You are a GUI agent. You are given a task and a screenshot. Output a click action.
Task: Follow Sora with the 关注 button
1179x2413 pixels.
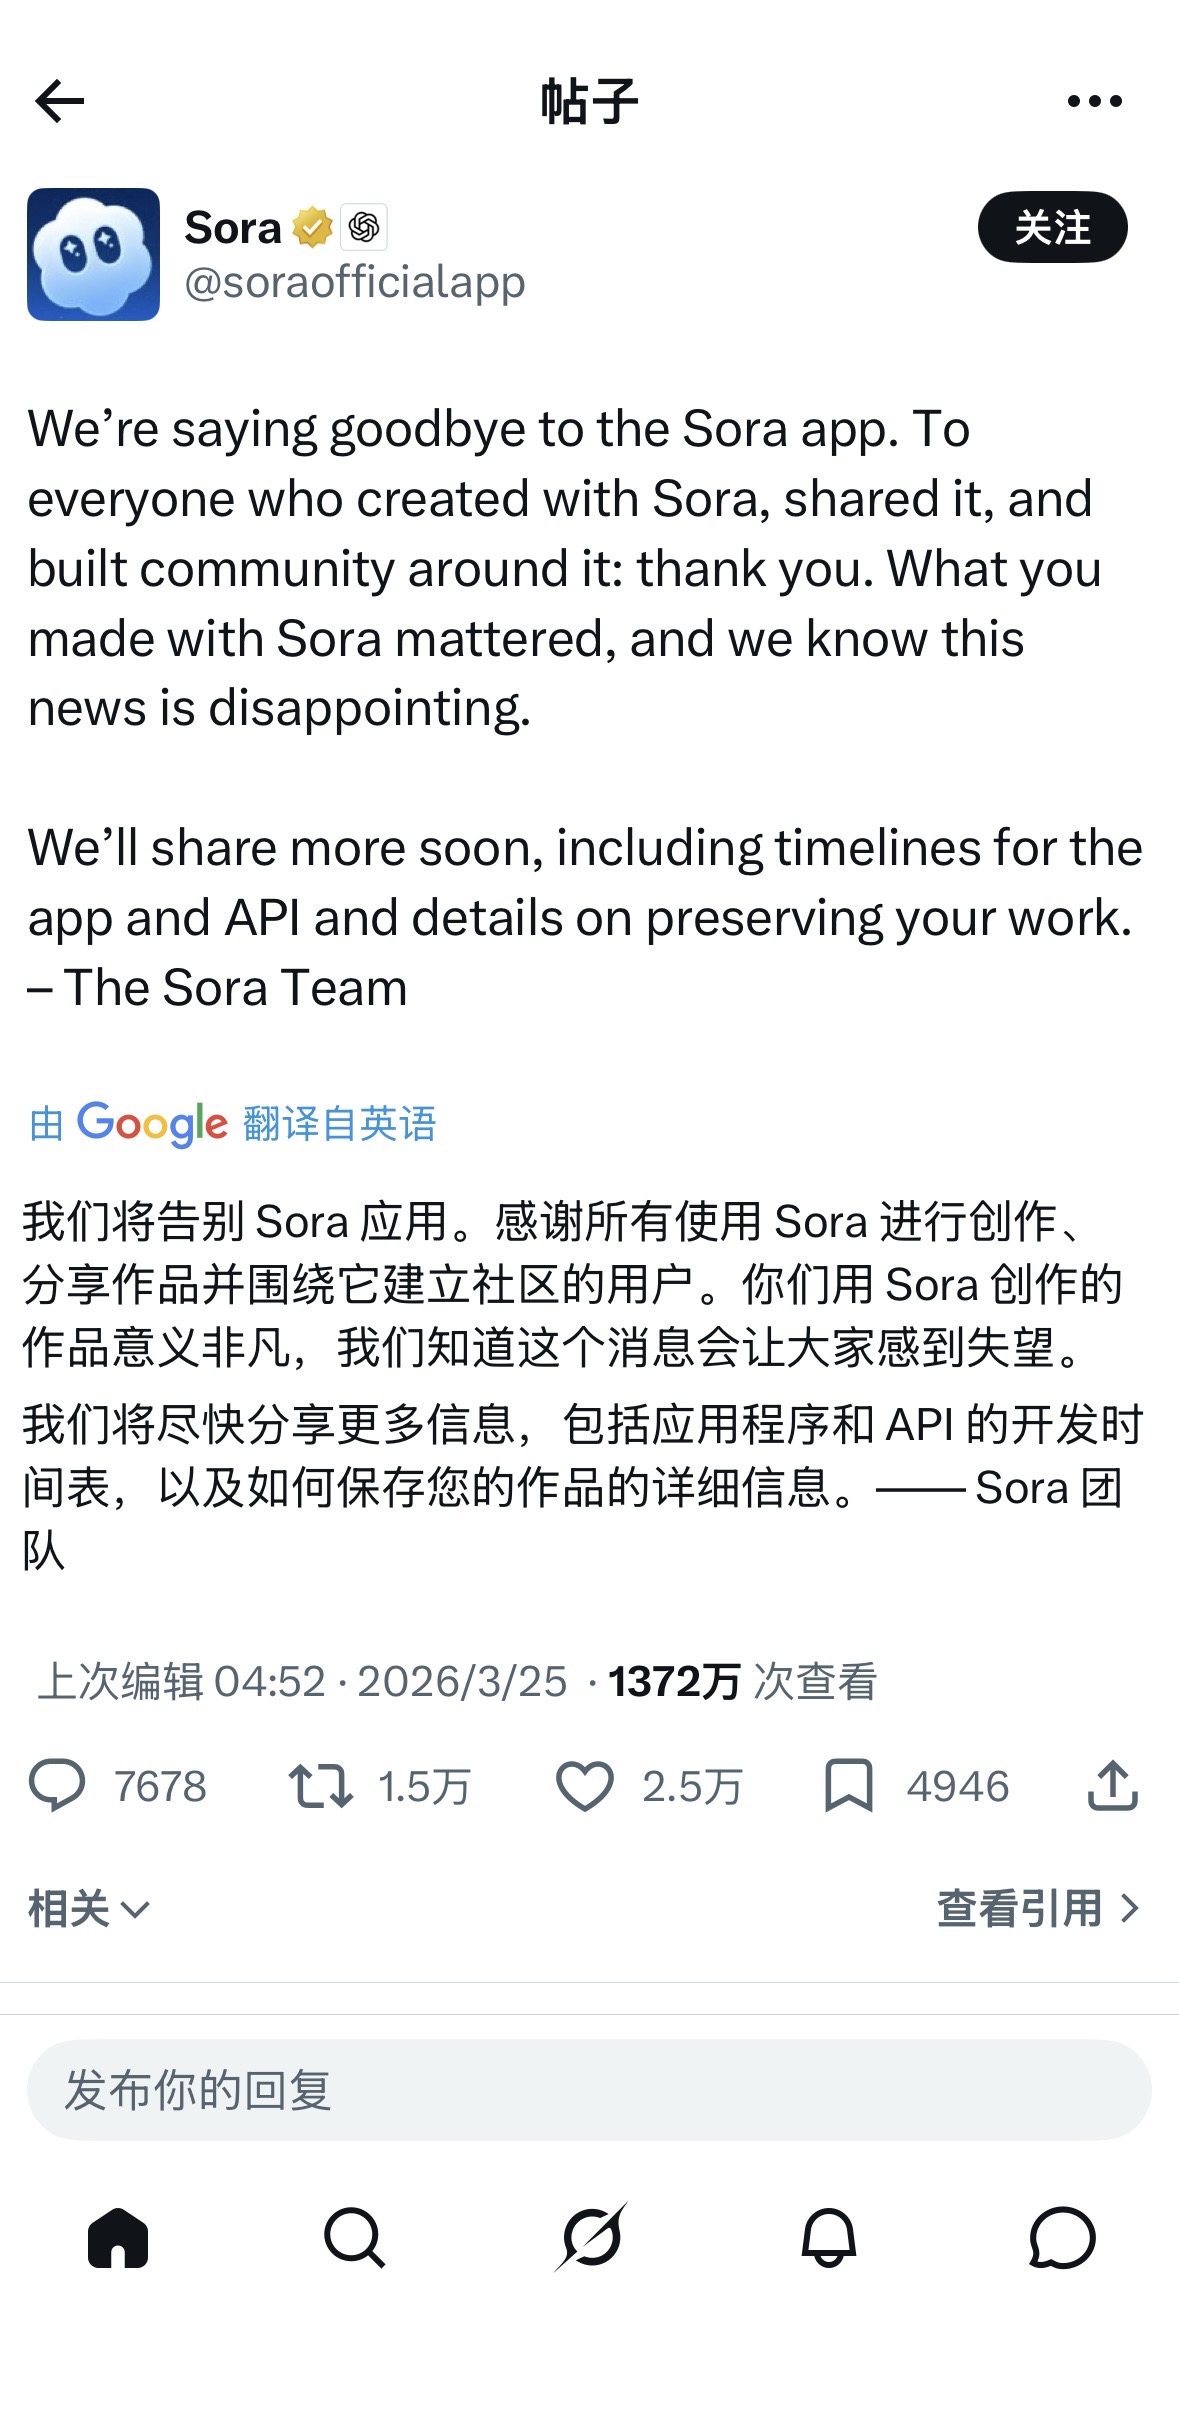(1052, 228)
